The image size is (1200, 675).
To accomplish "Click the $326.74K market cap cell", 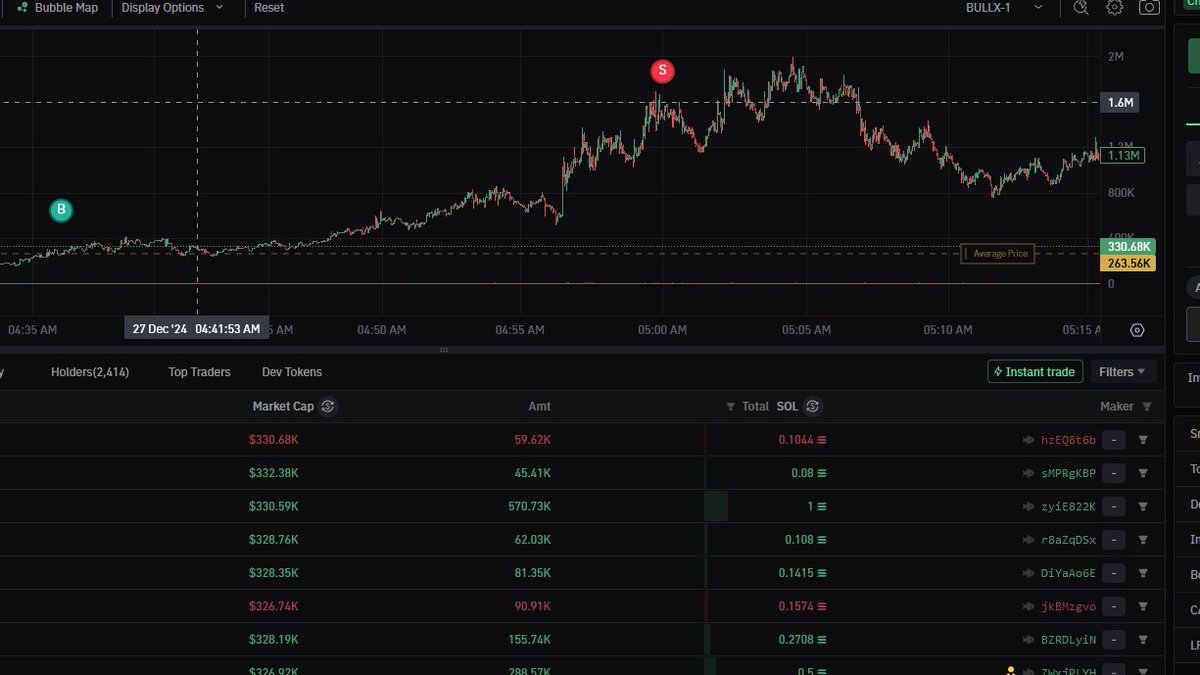I will (x=274, y=607).
